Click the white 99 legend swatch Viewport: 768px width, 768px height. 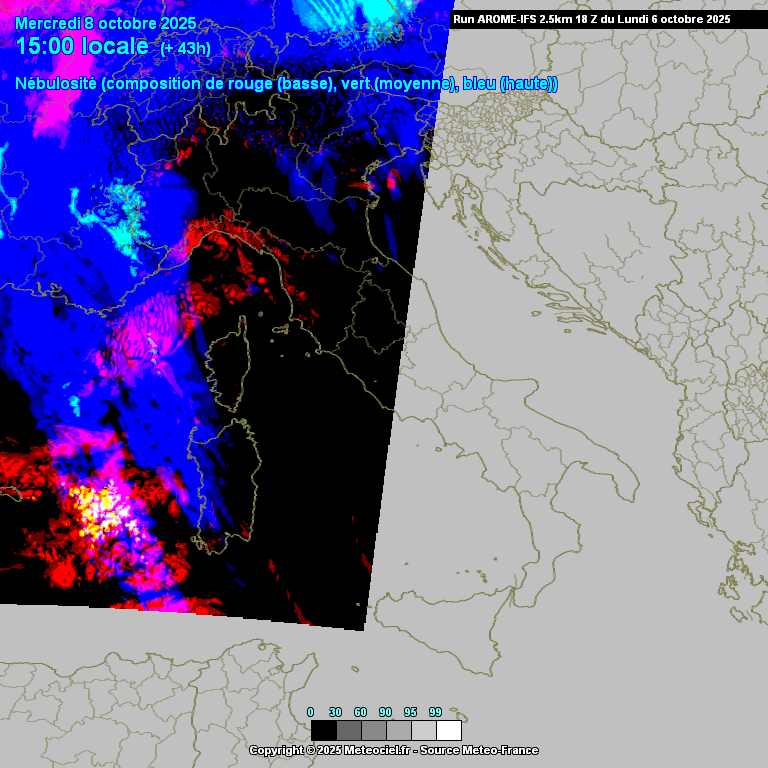449,730
